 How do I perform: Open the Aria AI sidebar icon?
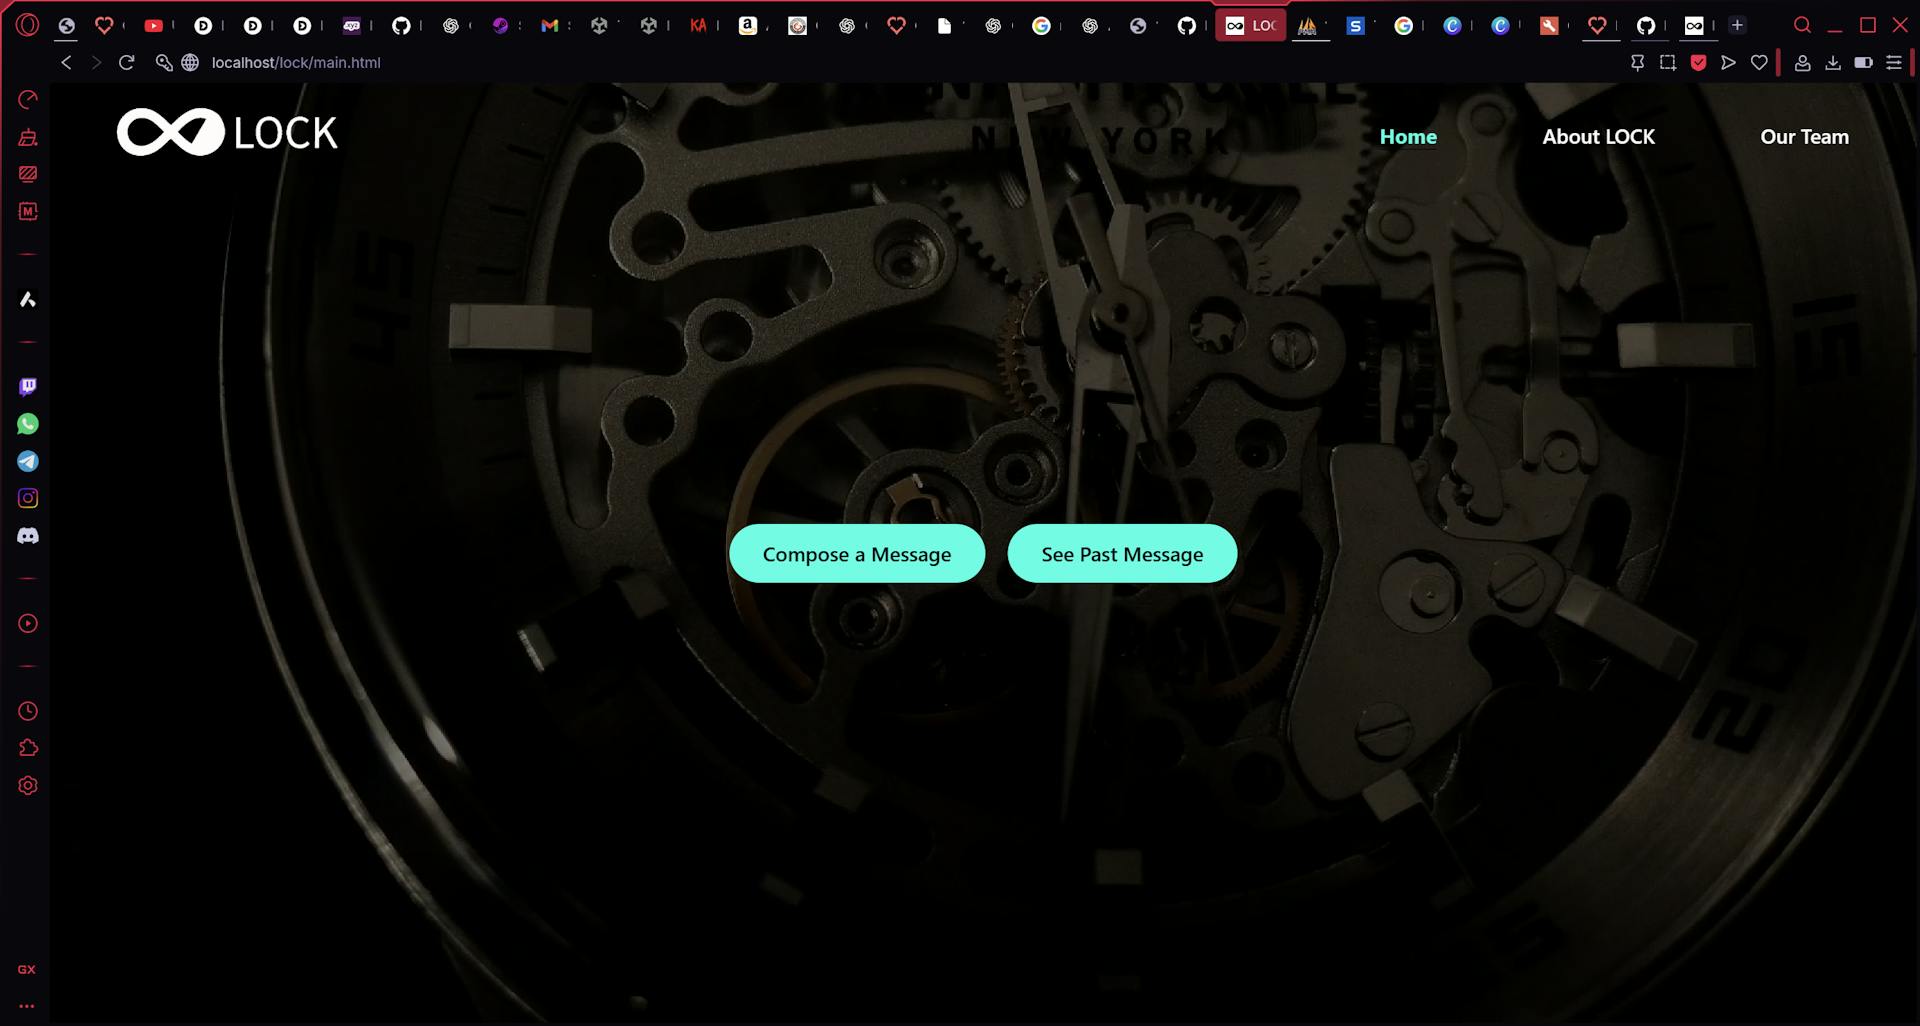(x=28, y=299)
